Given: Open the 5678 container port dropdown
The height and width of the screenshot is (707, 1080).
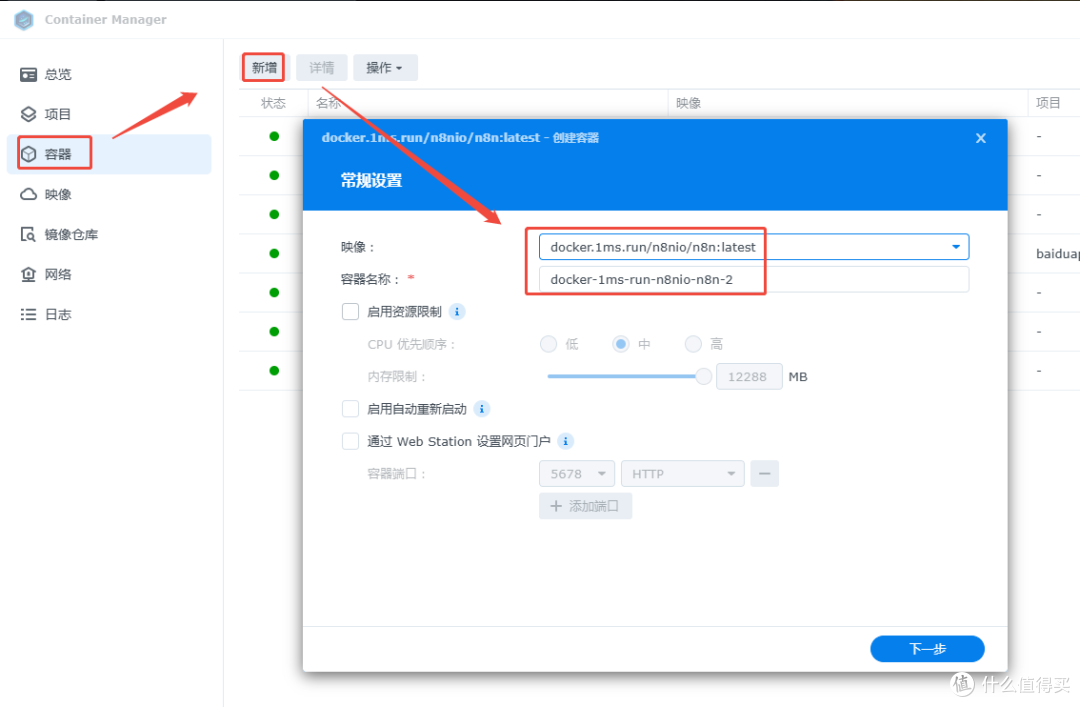Looking at the screenshot, I should (x=577, y=473).
